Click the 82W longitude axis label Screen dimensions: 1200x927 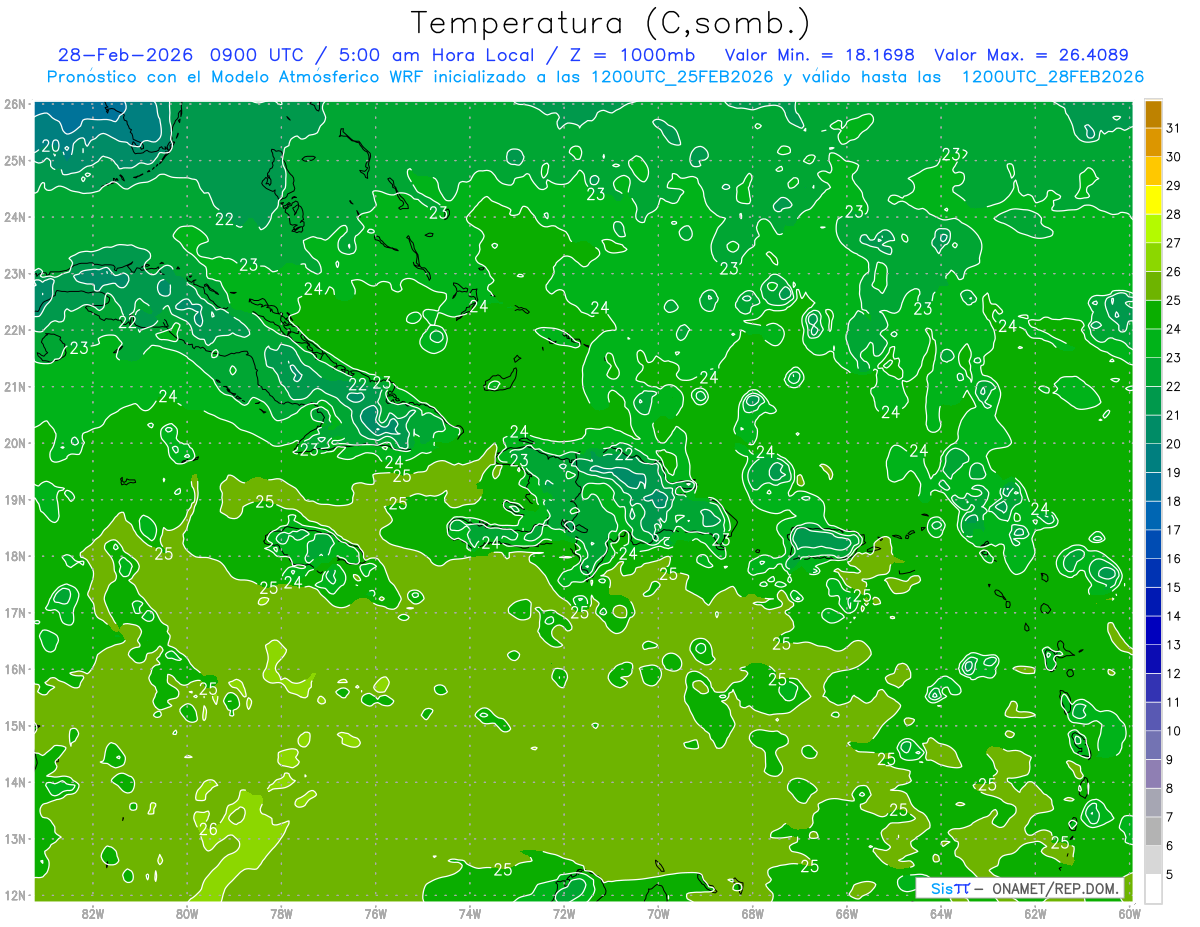tap(92, 913)
